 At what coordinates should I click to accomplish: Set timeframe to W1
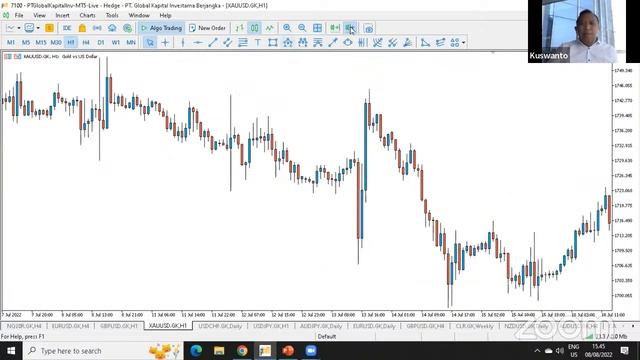click(116, 42)
